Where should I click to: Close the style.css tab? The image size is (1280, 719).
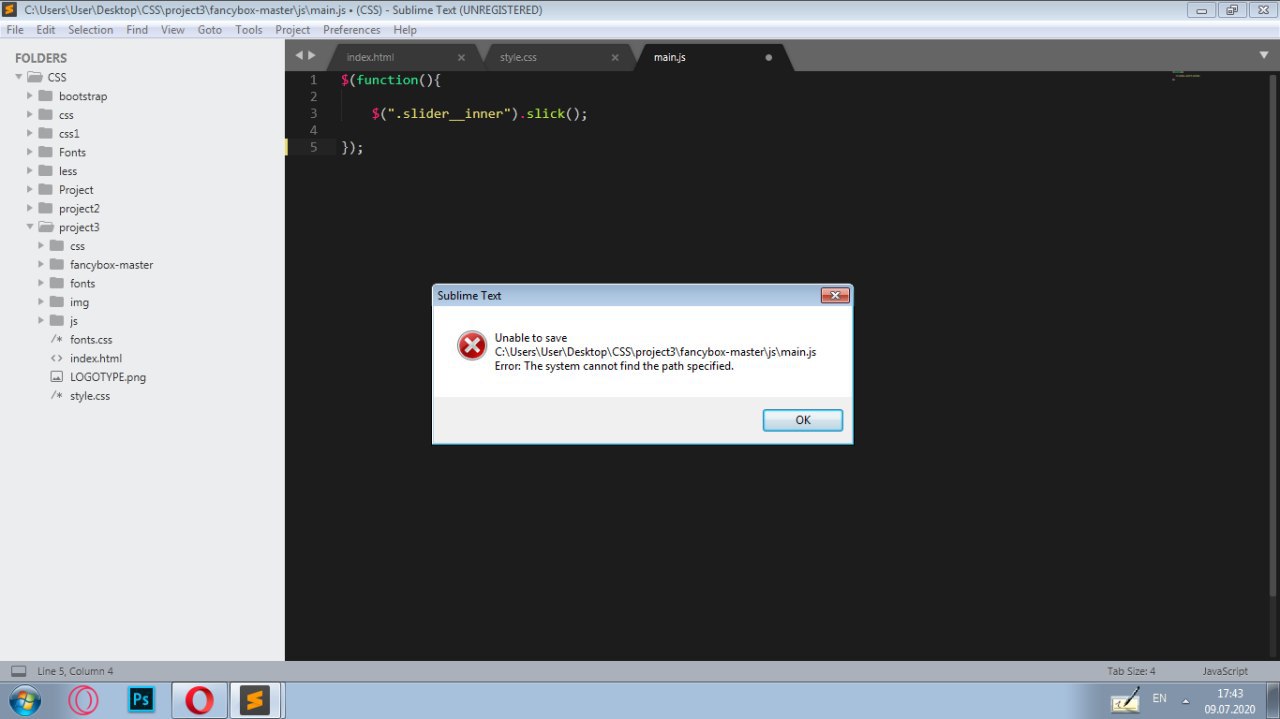click(615, 57)
